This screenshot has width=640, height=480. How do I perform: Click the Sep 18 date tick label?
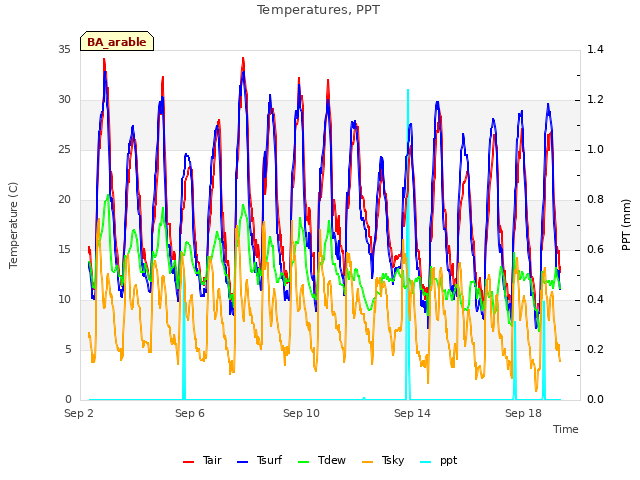[523, 413]
